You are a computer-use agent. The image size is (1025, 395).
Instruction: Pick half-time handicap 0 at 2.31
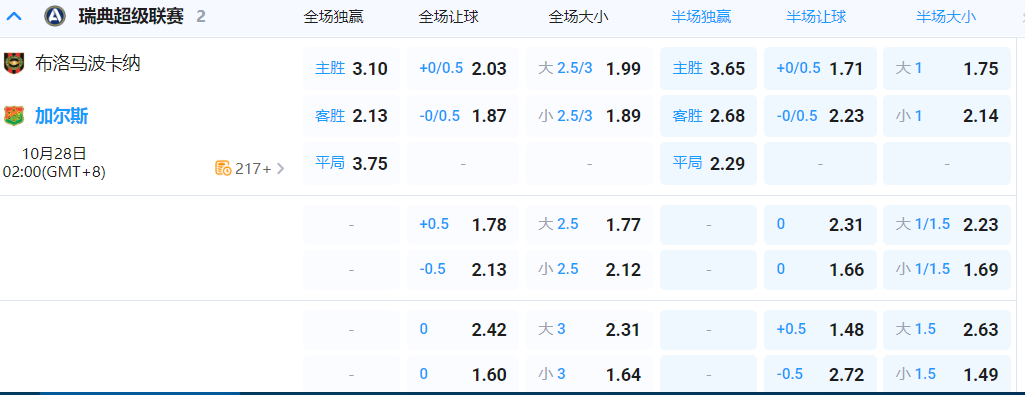tap(820, 225)
